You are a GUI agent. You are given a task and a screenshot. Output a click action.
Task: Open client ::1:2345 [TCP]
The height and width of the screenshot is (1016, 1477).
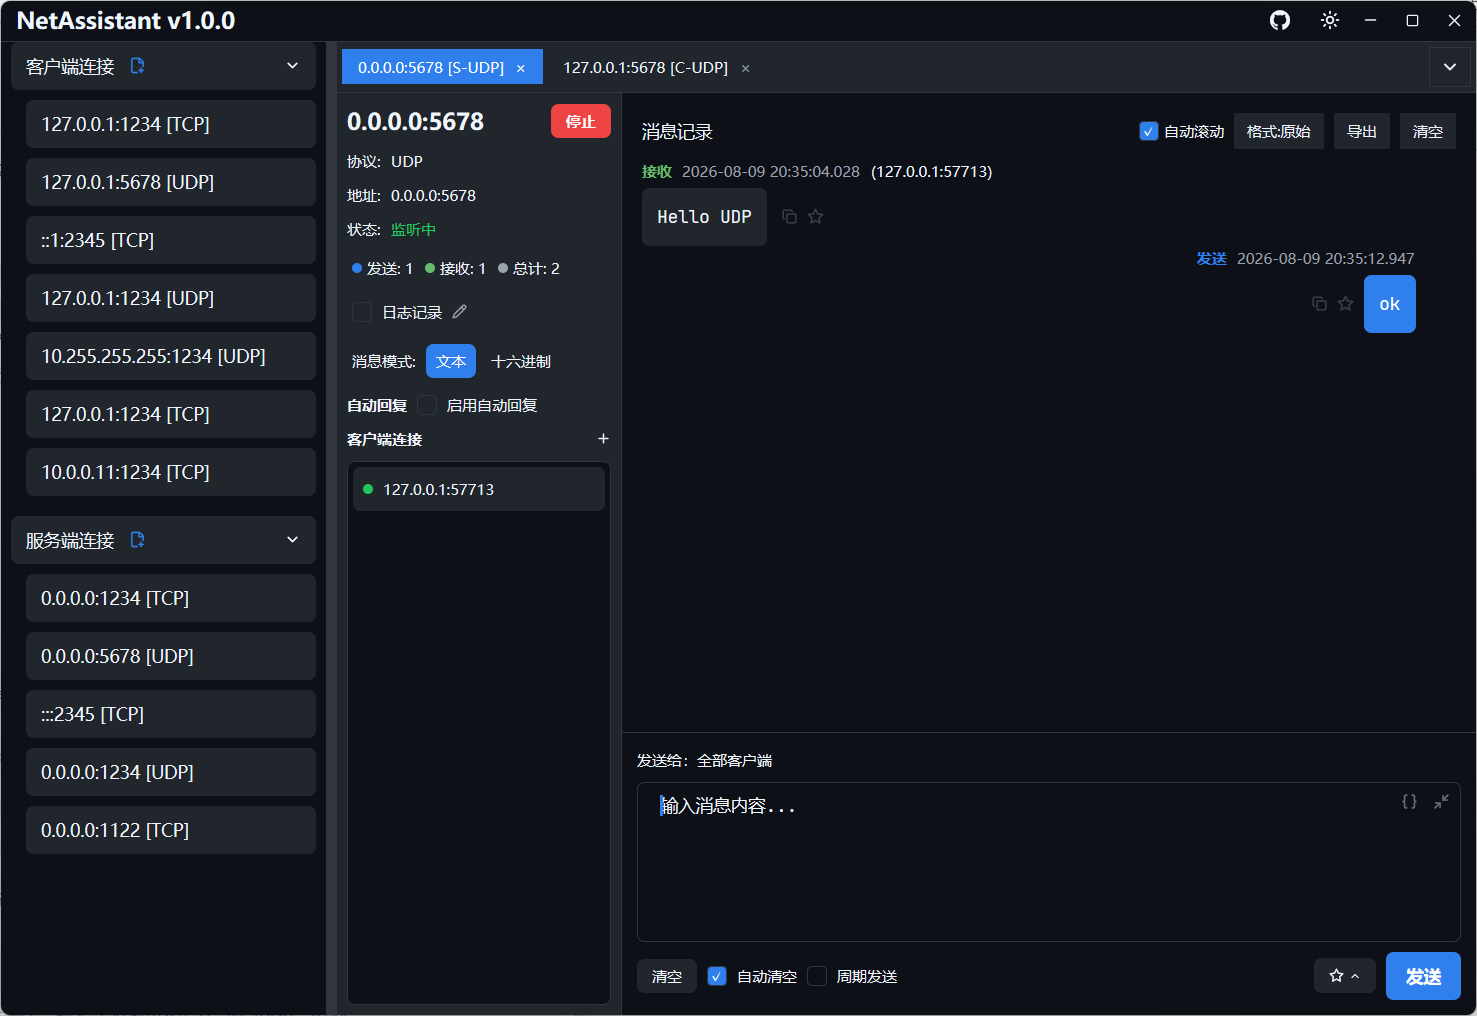(171, 240)
